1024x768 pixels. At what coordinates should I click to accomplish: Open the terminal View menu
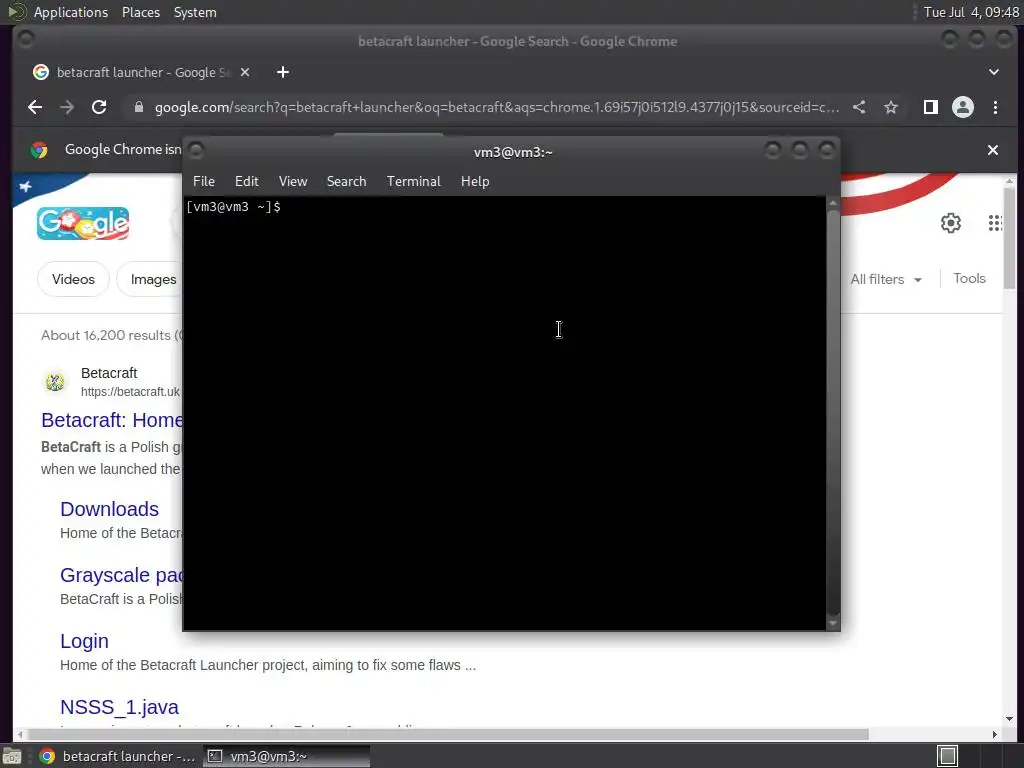293,182
